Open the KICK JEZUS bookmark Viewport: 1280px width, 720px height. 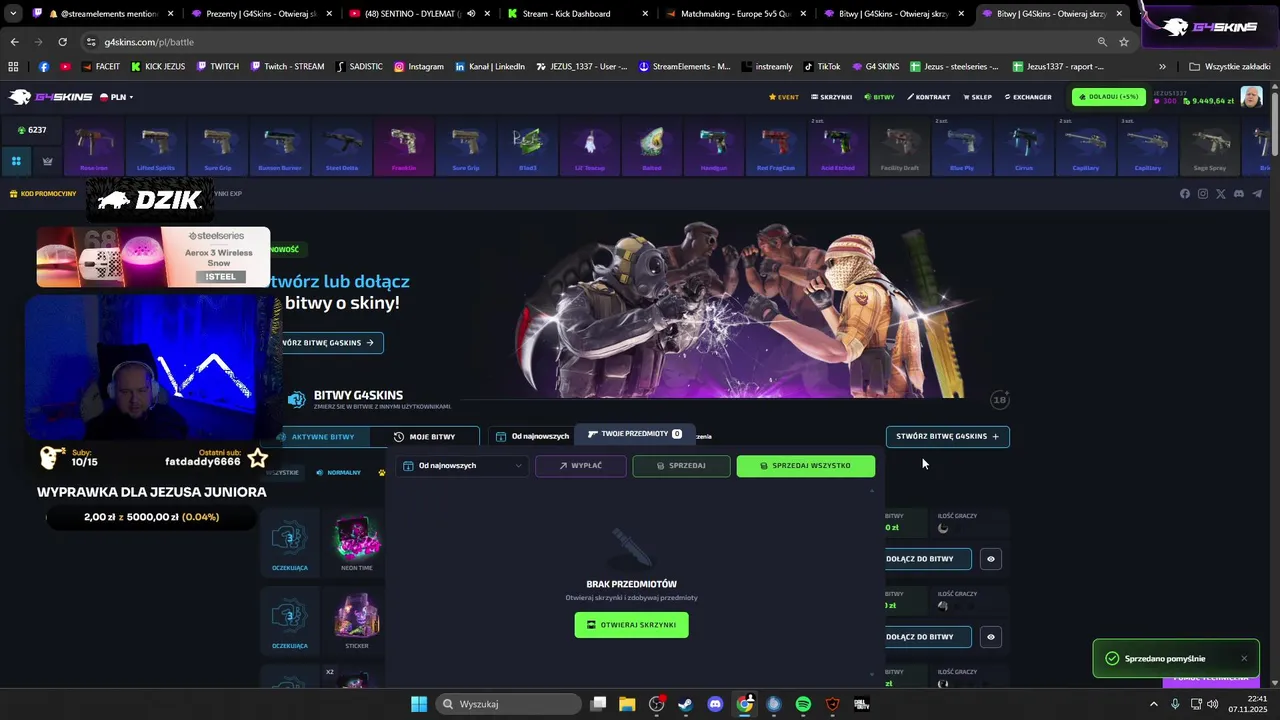coord(157,66)
